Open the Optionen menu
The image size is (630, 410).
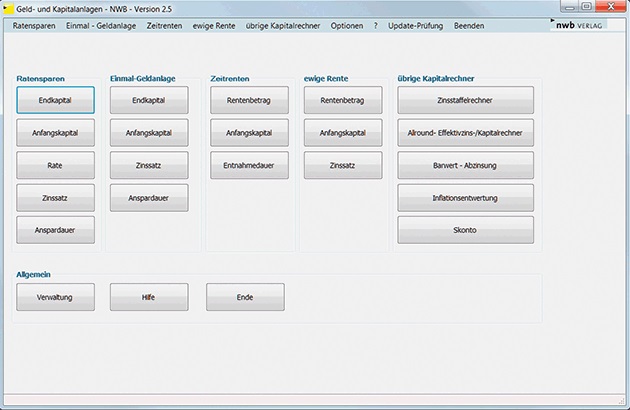(347, 25)
